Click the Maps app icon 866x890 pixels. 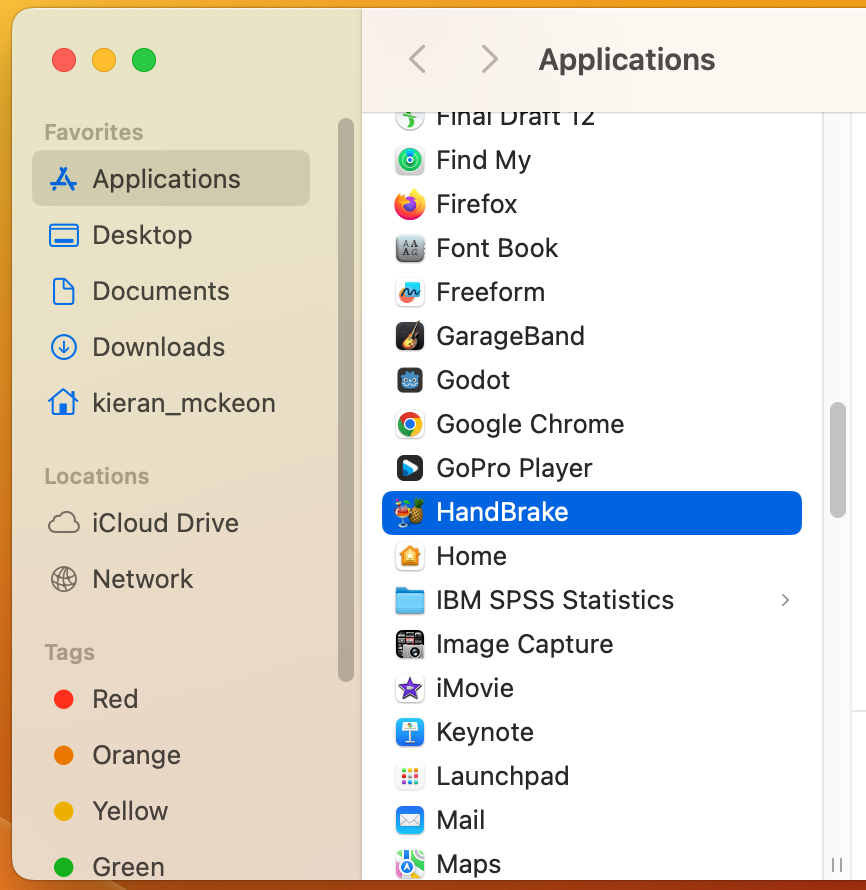(x=409, y=864)
